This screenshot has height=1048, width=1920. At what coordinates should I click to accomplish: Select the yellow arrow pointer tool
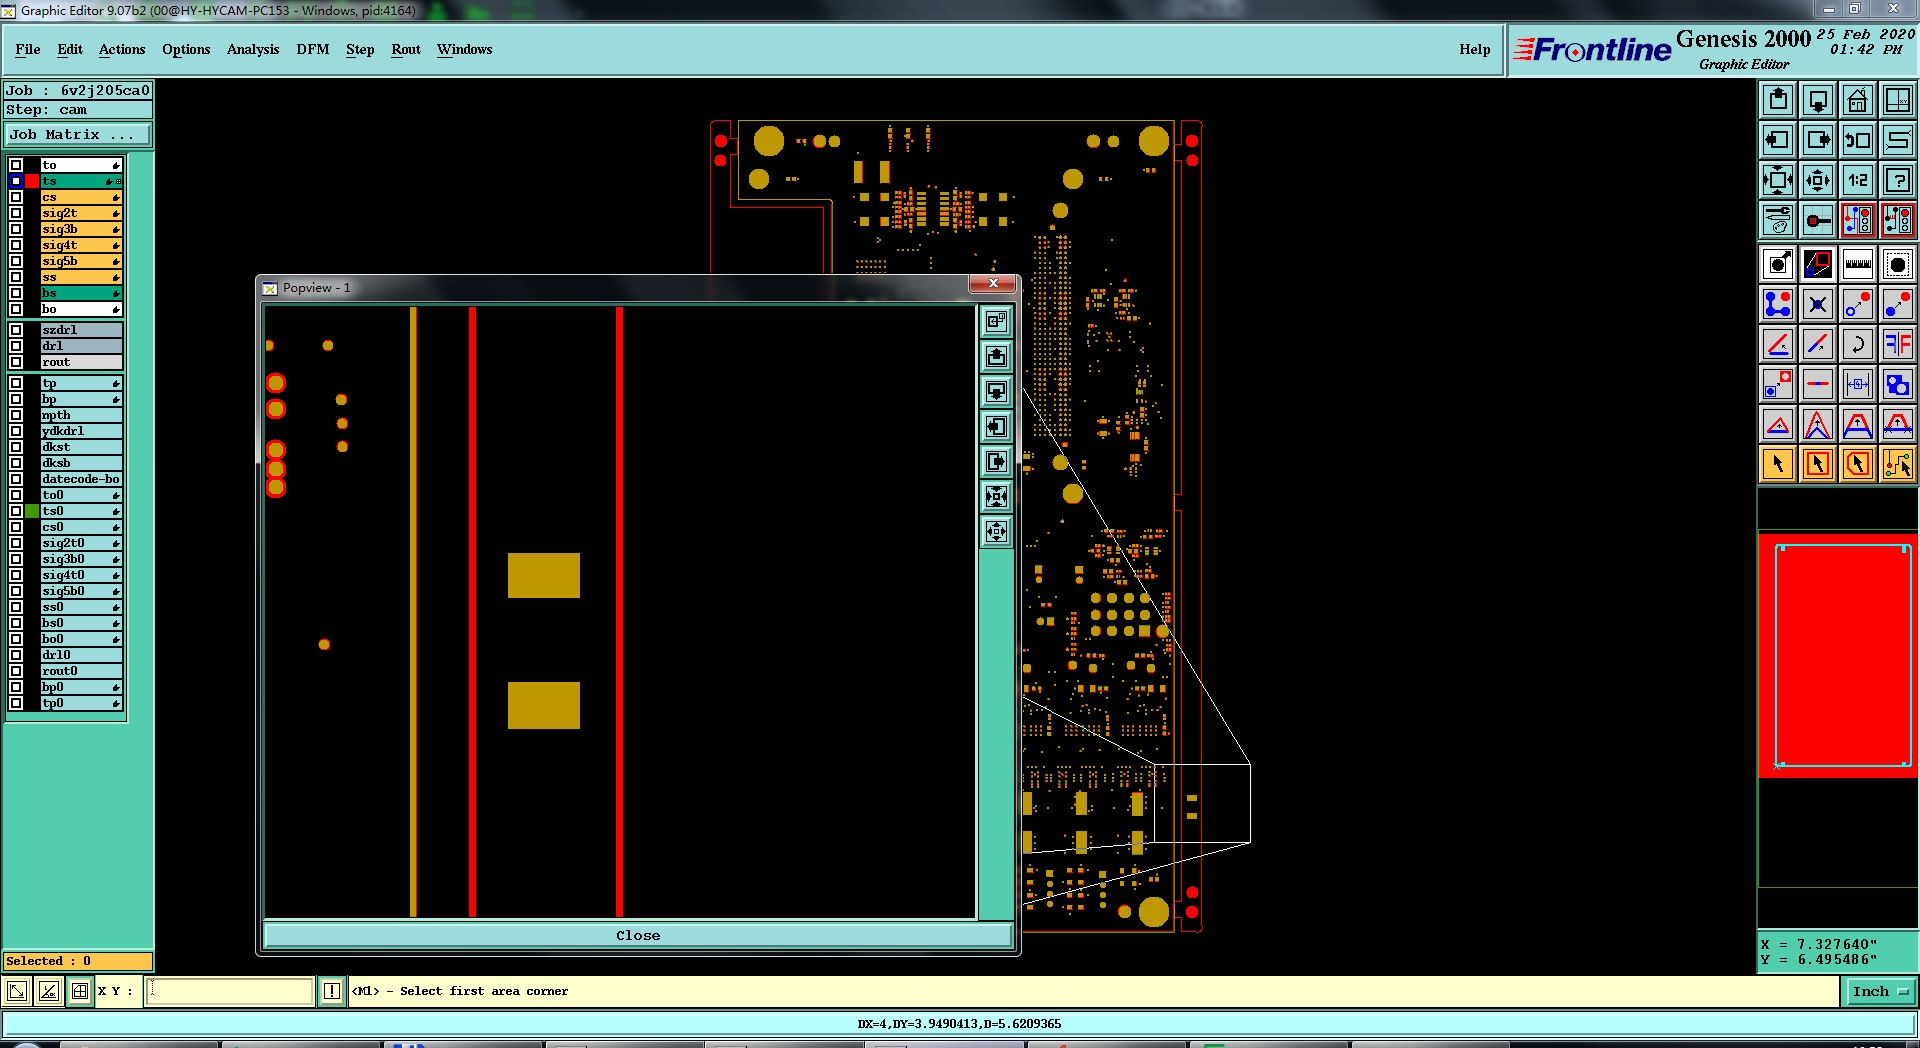tap(1777, 464)
